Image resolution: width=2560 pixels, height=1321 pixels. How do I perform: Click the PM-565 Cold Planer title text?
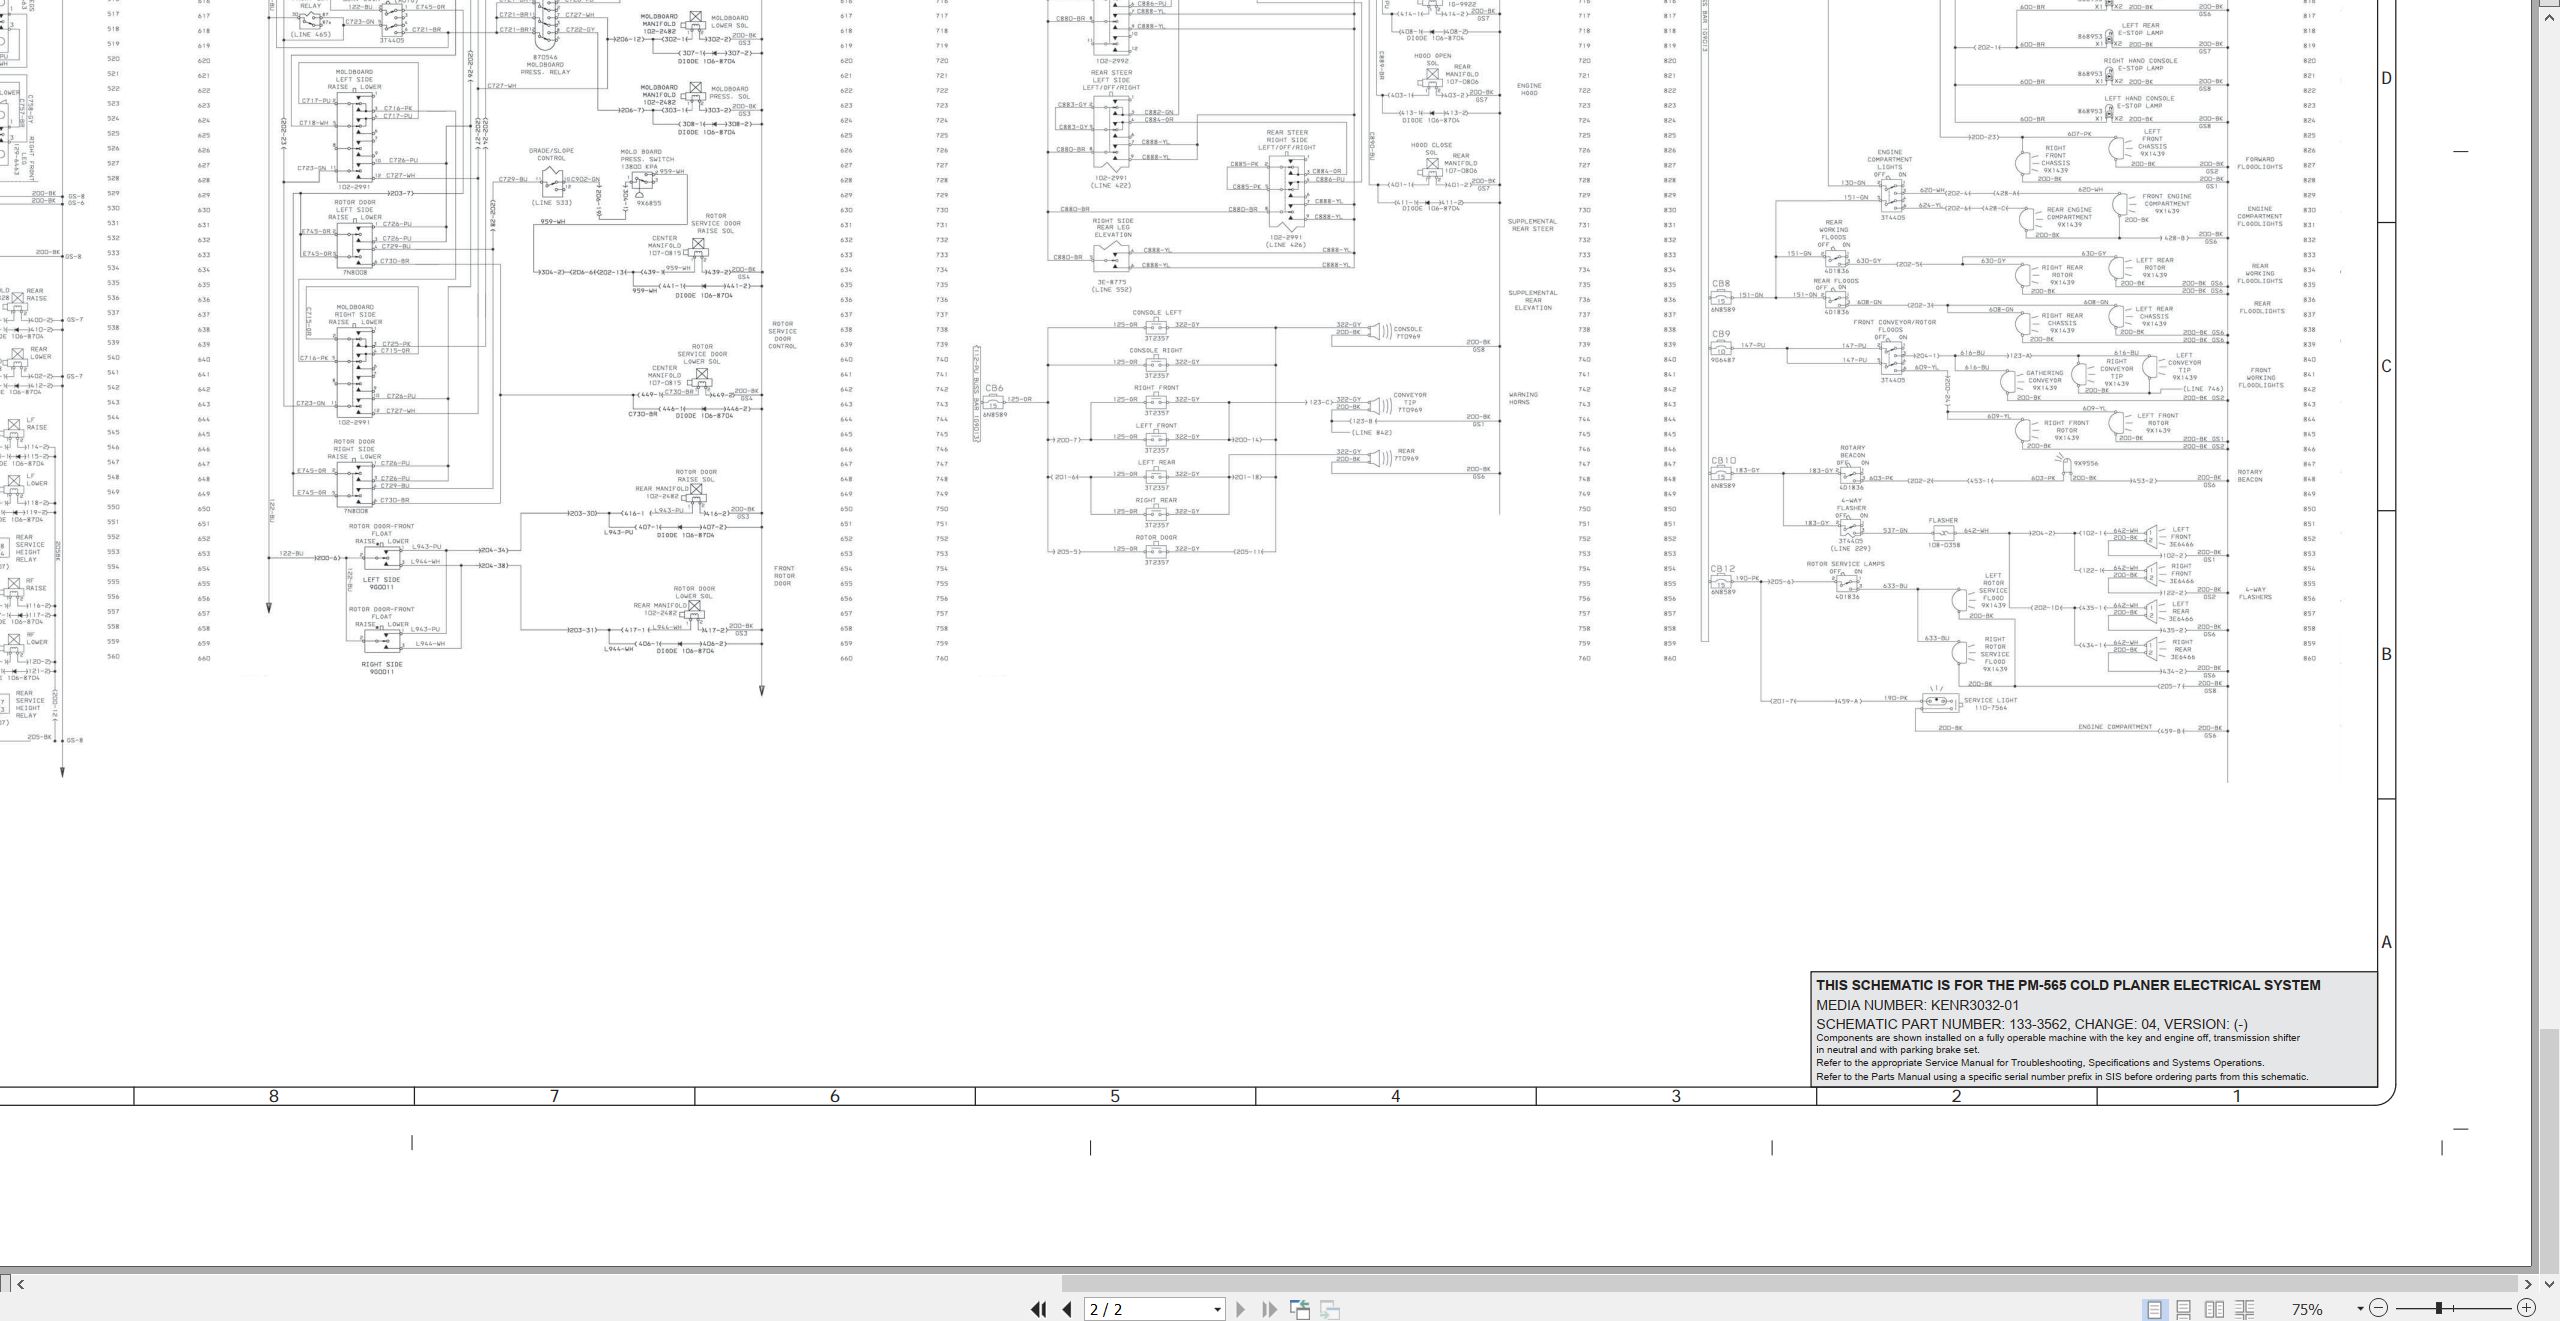click(x=2068, y=985)
